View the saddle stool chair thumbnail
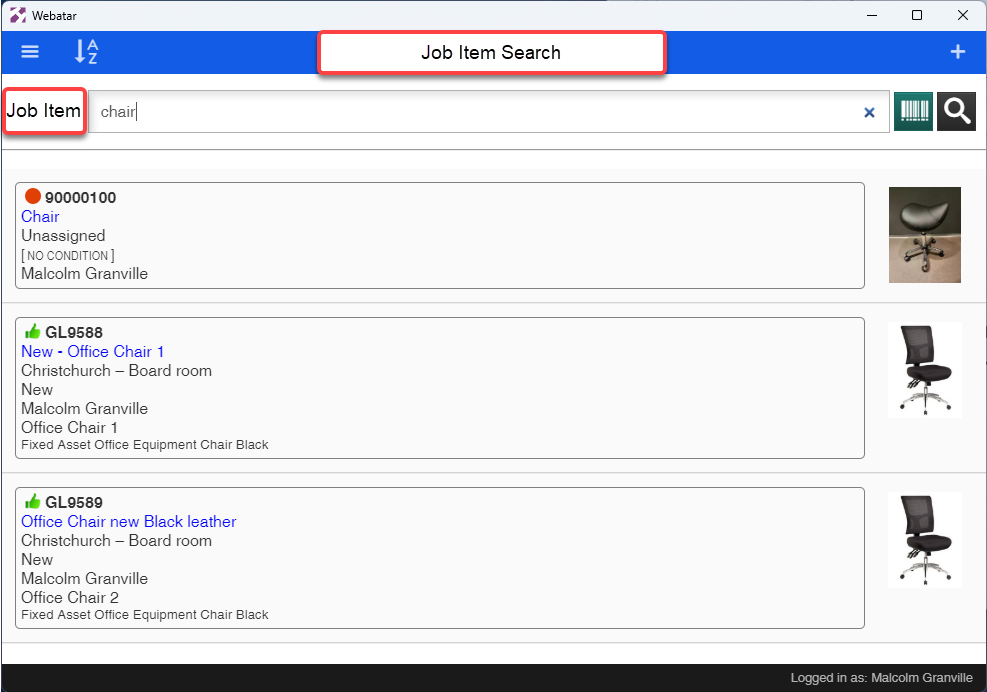The width and height of the screenshot is (987, 692). click(x=925, y=235)
